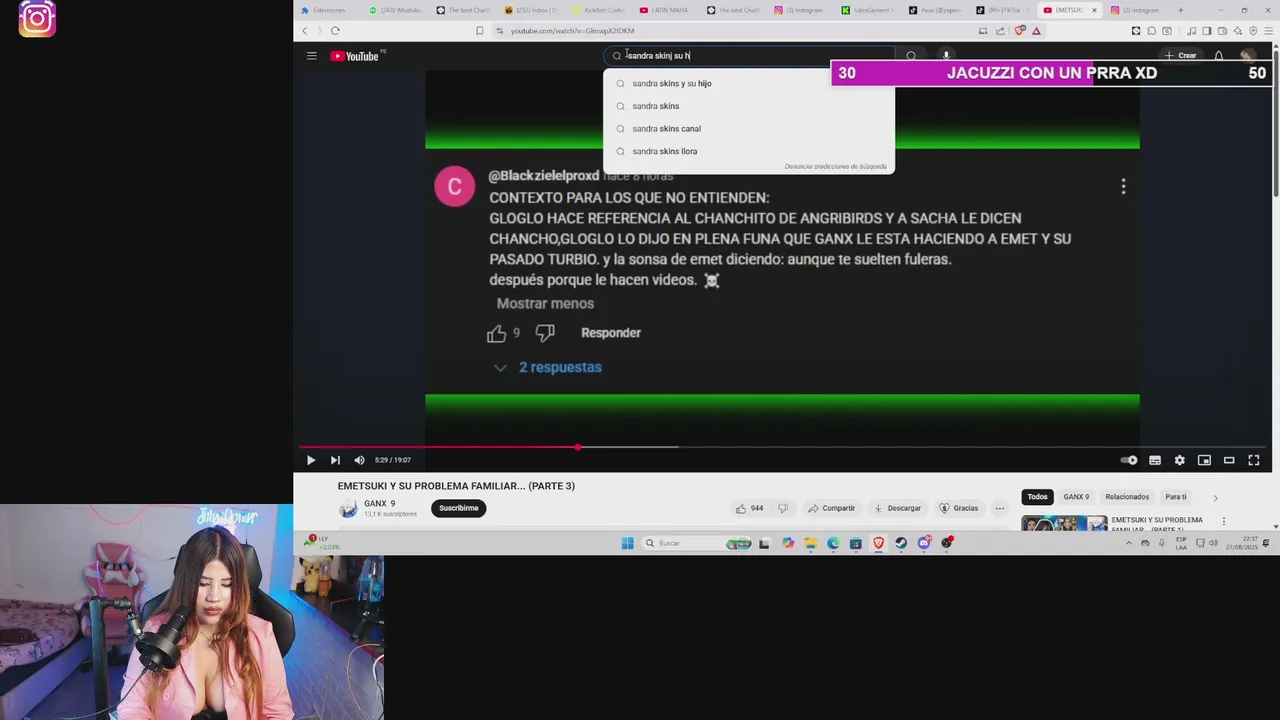Mute the video volume
This screenshot has height=720, width=1280.
359,460
